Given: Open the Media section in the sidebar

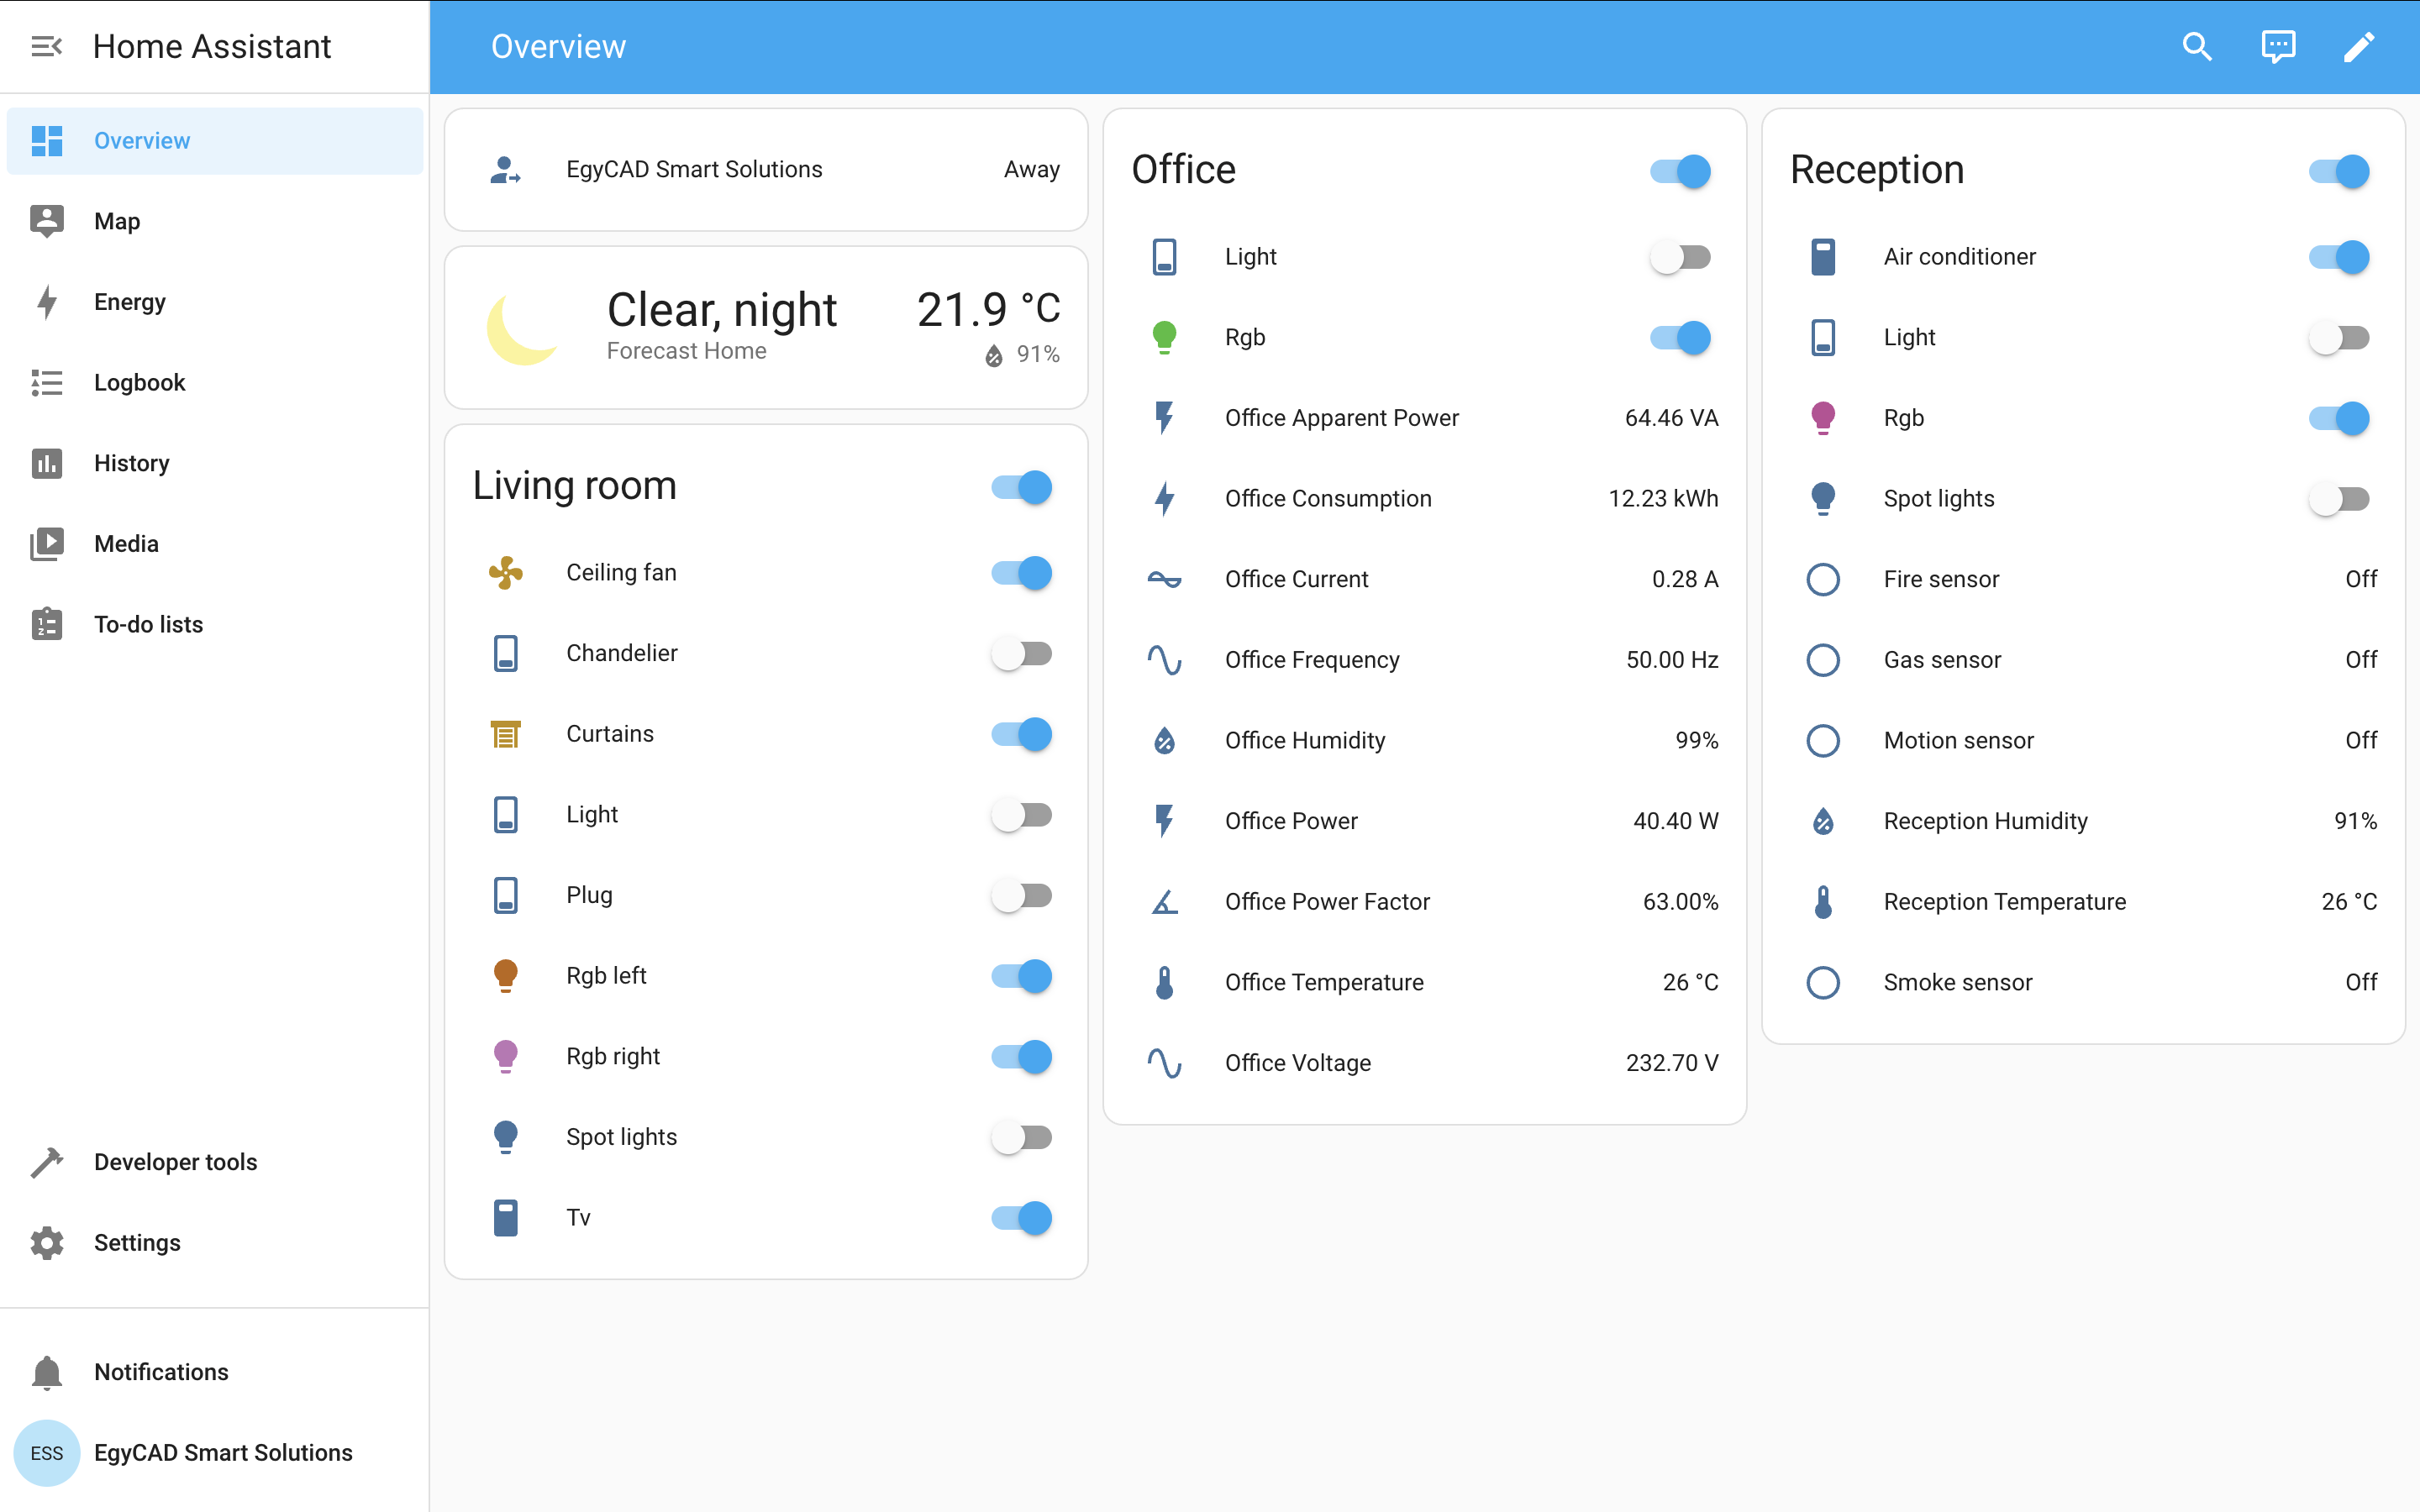Looking at the screenshot, I should point(126,543).
